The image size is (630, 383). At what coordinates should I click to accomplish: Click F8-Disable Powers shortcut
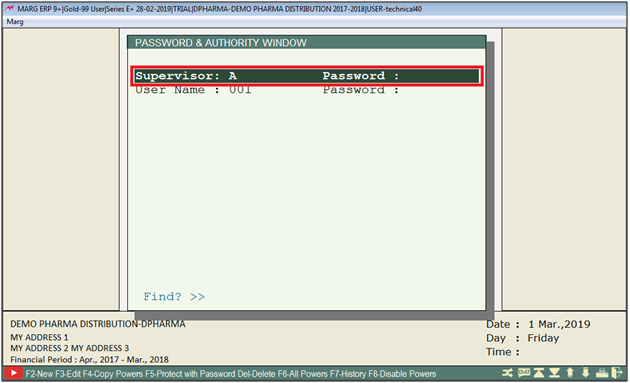[402, 374]
